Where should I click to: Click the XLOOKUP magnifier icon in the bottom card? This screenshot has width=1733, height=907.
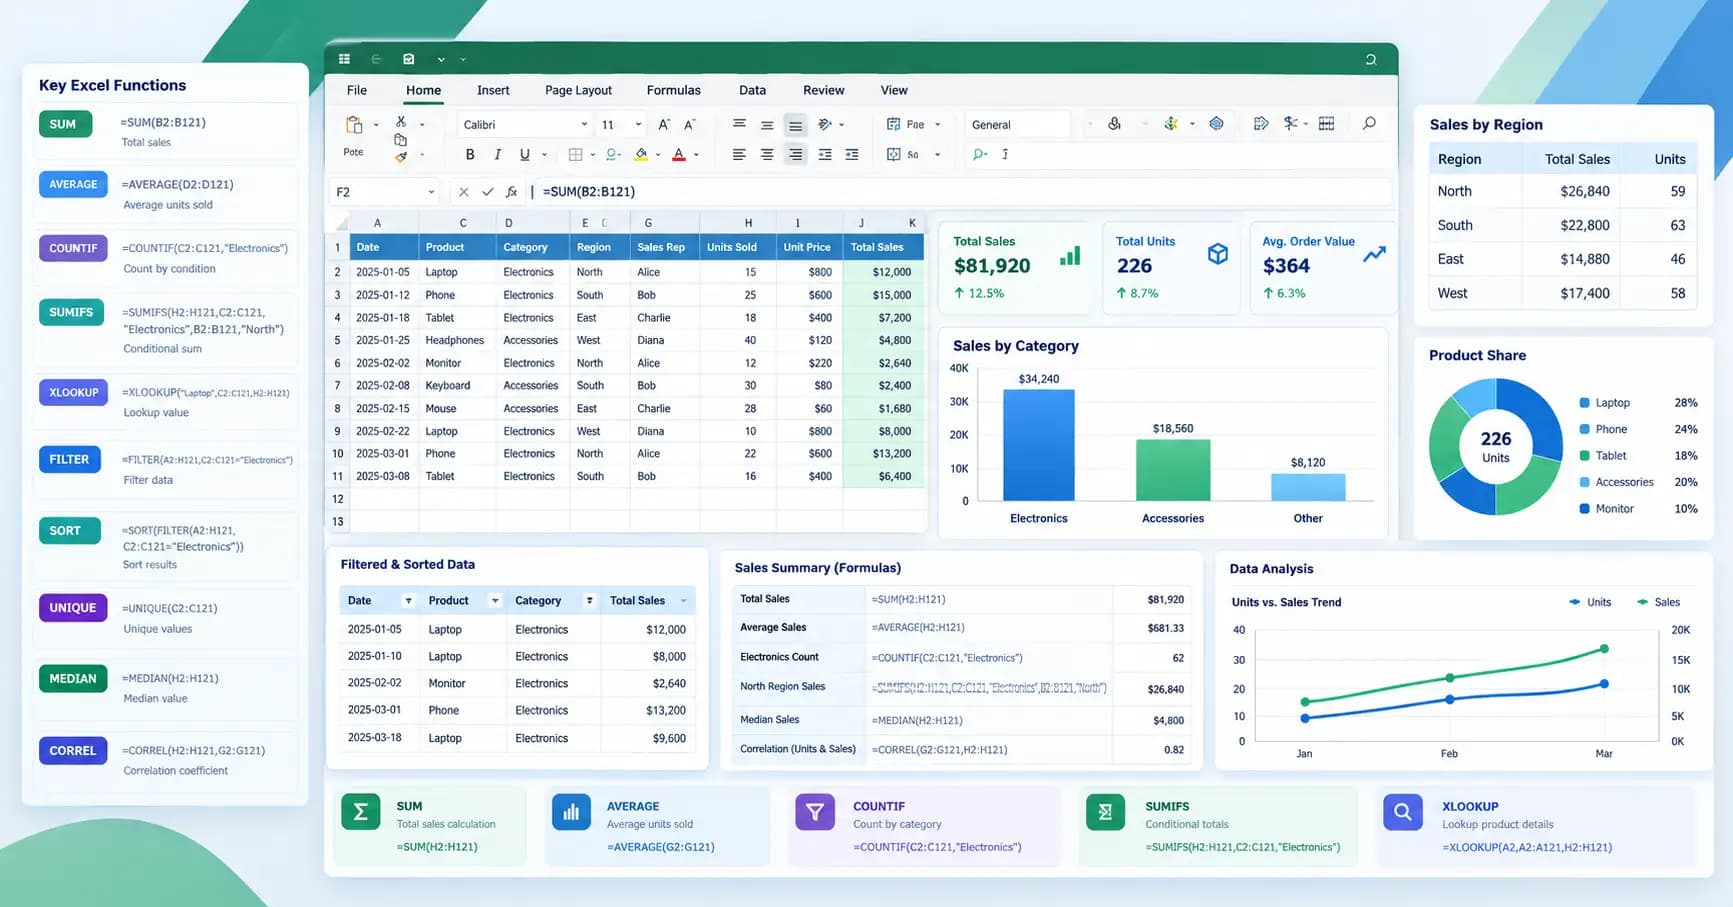[x=1403, y=812]
